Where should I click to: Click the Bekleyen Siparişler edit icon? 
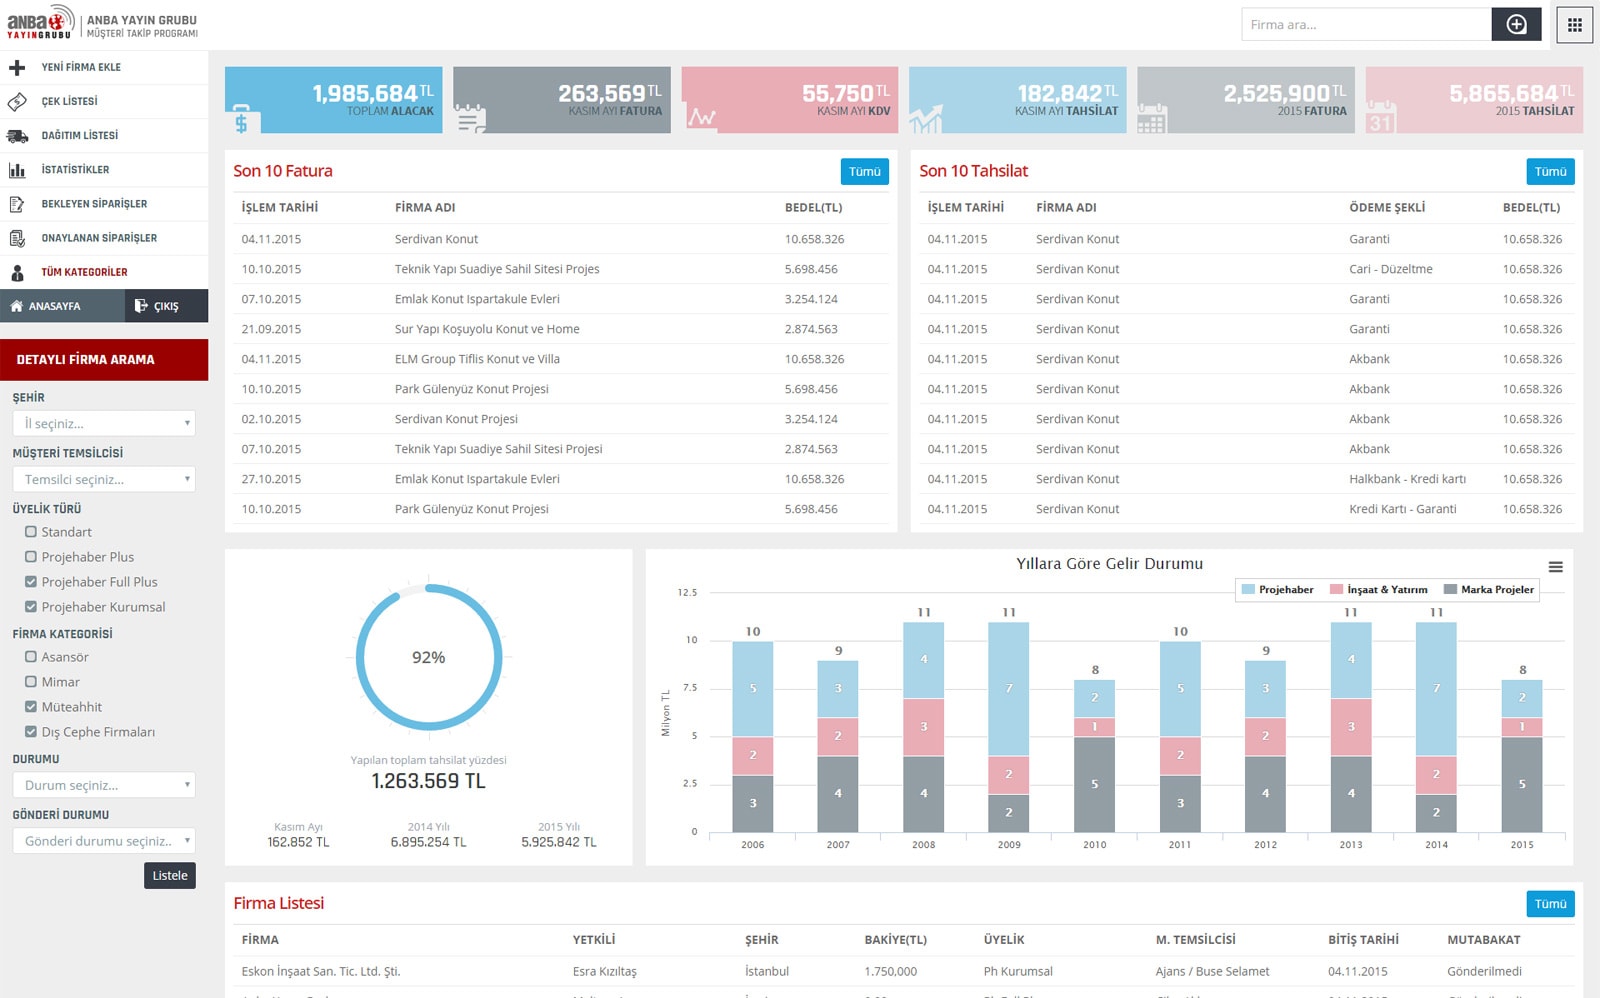click(17, 204)
